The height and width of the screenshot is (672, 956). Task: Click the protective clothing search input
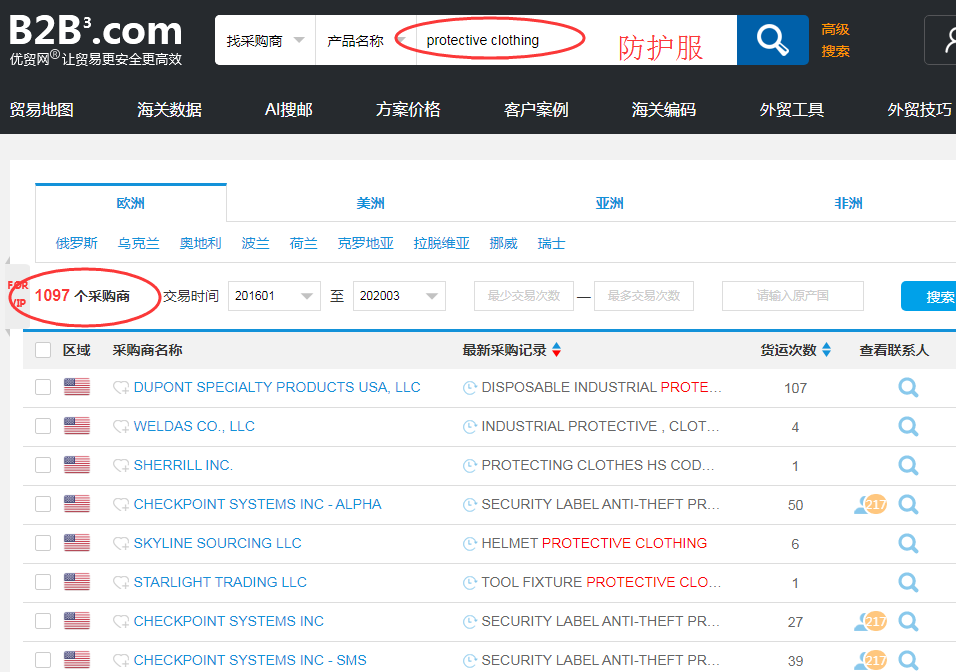[576, 40]
